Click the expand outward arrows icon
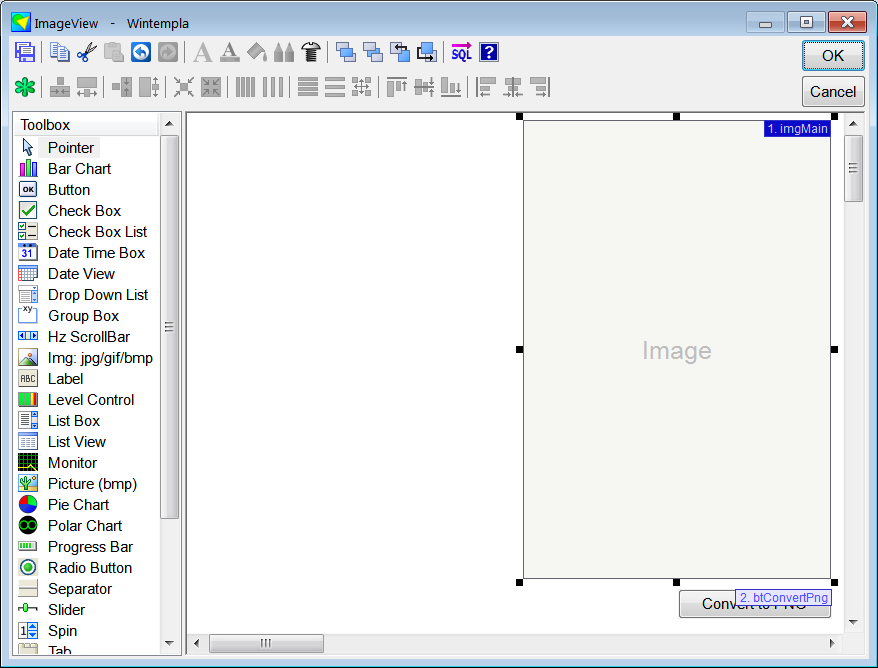Image resolution: width=878 pixels, height=668 pixels. point(184,87)
